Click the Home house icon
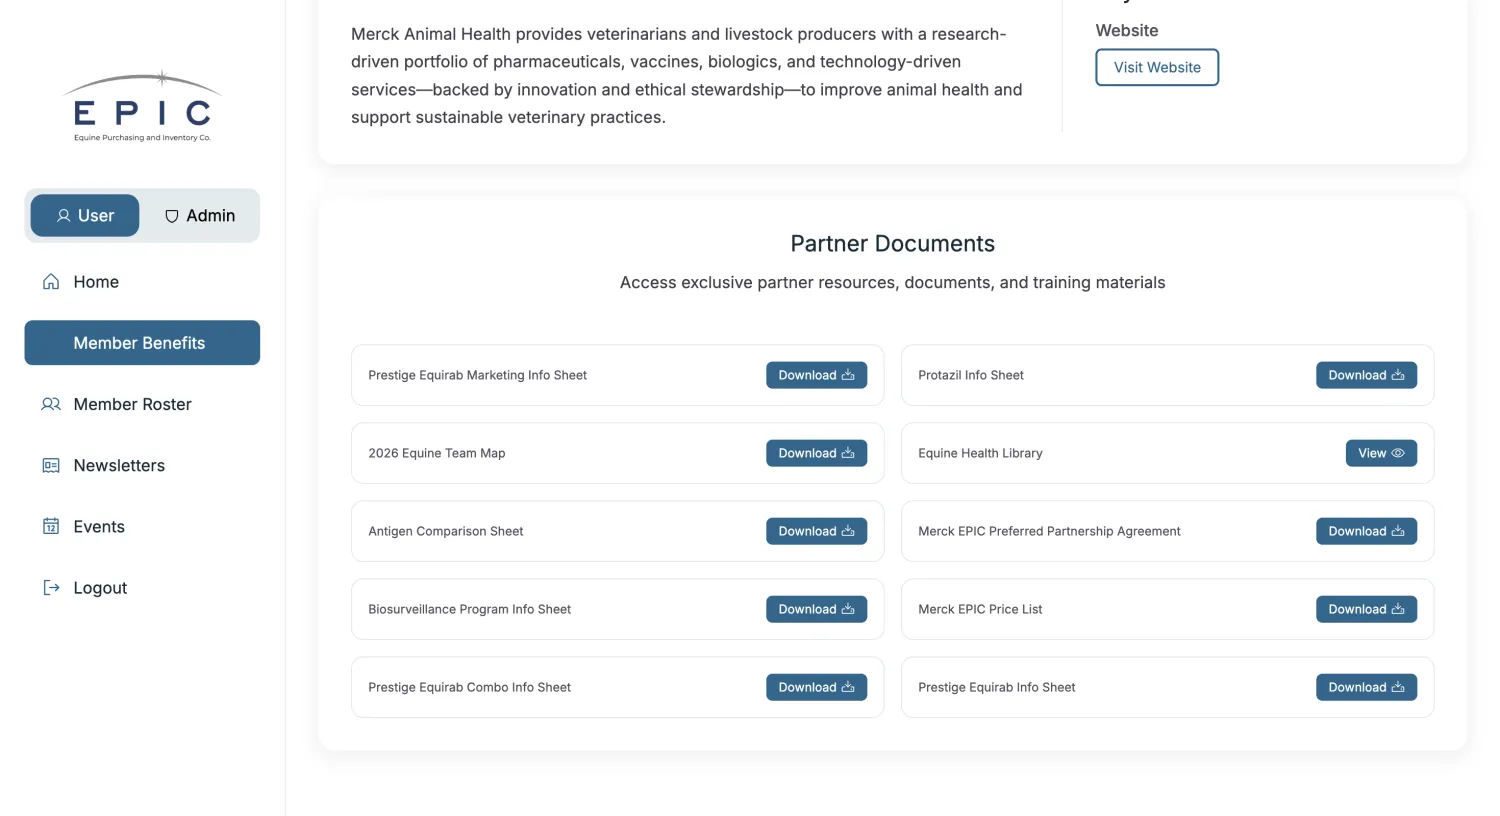Screen dimensions: 1500x816 [x=51, y=282]
